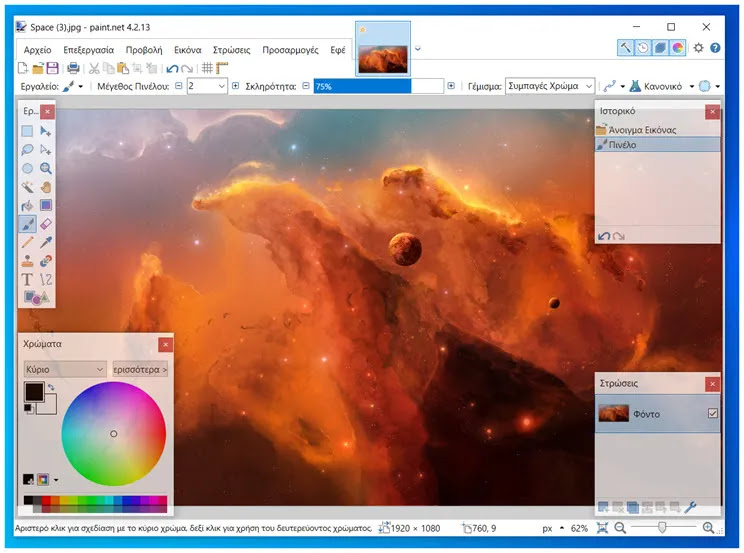Open the units px dropdown arrow
The image size is (744, 553).
(x=562, y=528)
